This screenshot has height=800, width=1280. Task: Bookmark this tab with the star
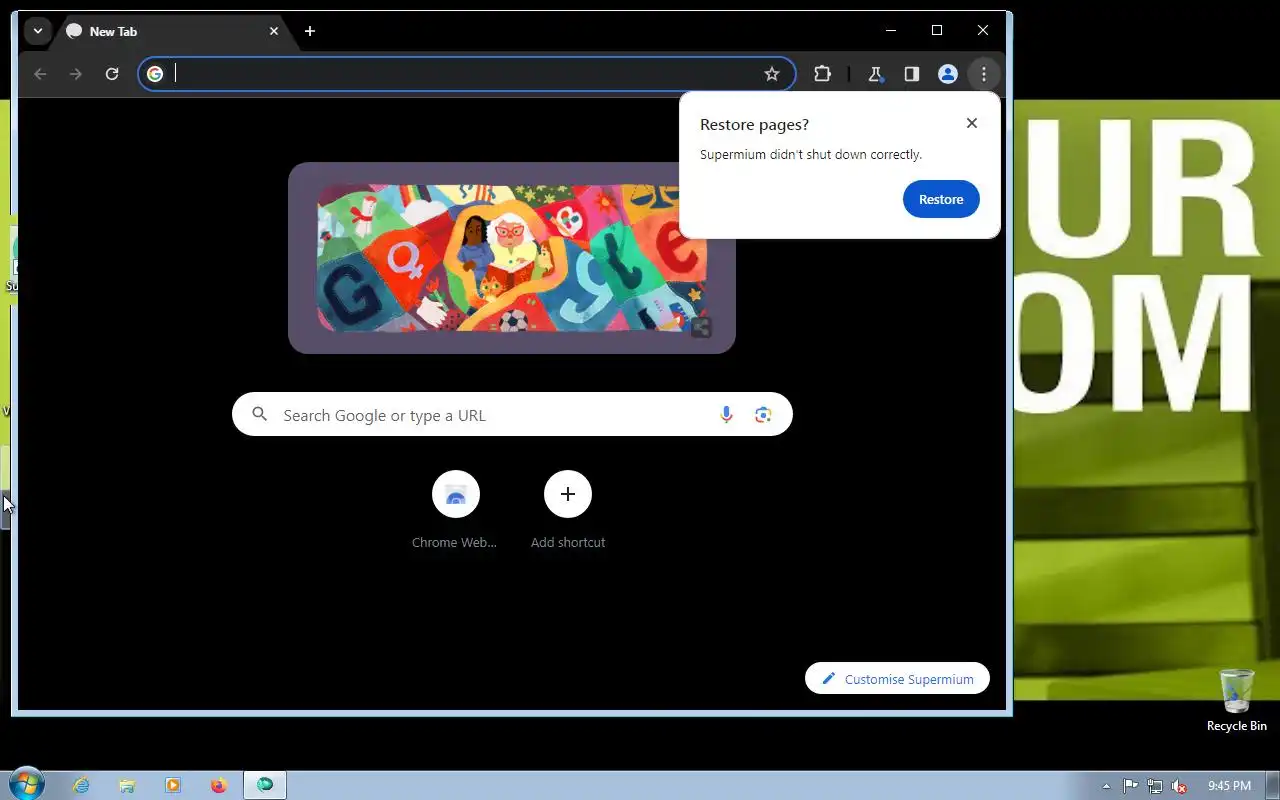tap(772, 74)
